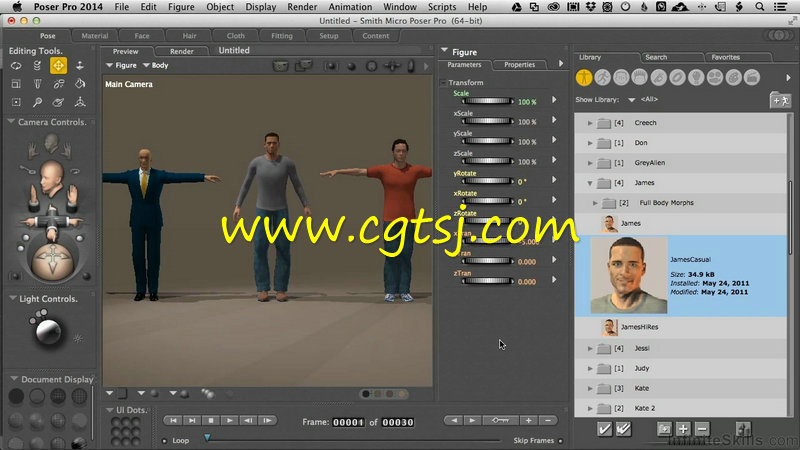Click the minus remove-from-library button
800x450 pixels.
coord(702,429)
